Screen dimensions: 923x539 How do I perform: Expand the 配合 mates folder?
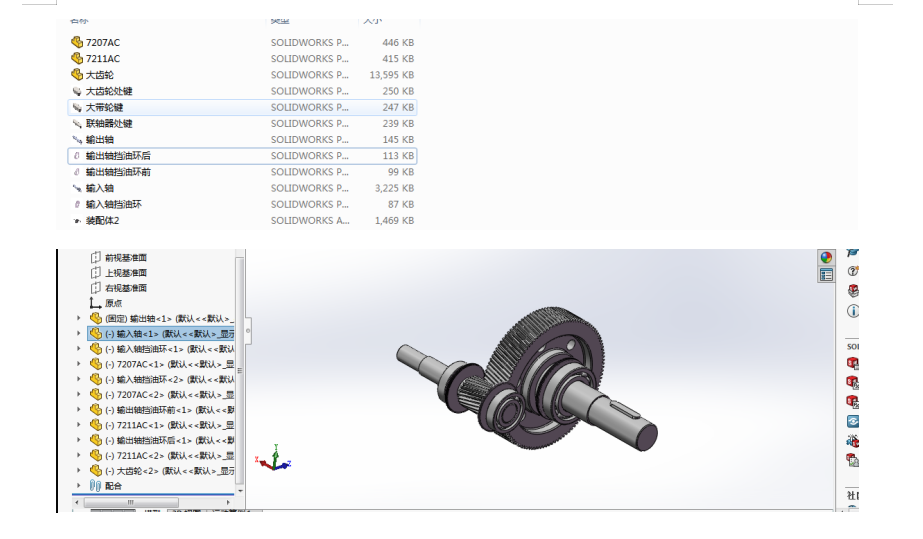pos(80,486)
